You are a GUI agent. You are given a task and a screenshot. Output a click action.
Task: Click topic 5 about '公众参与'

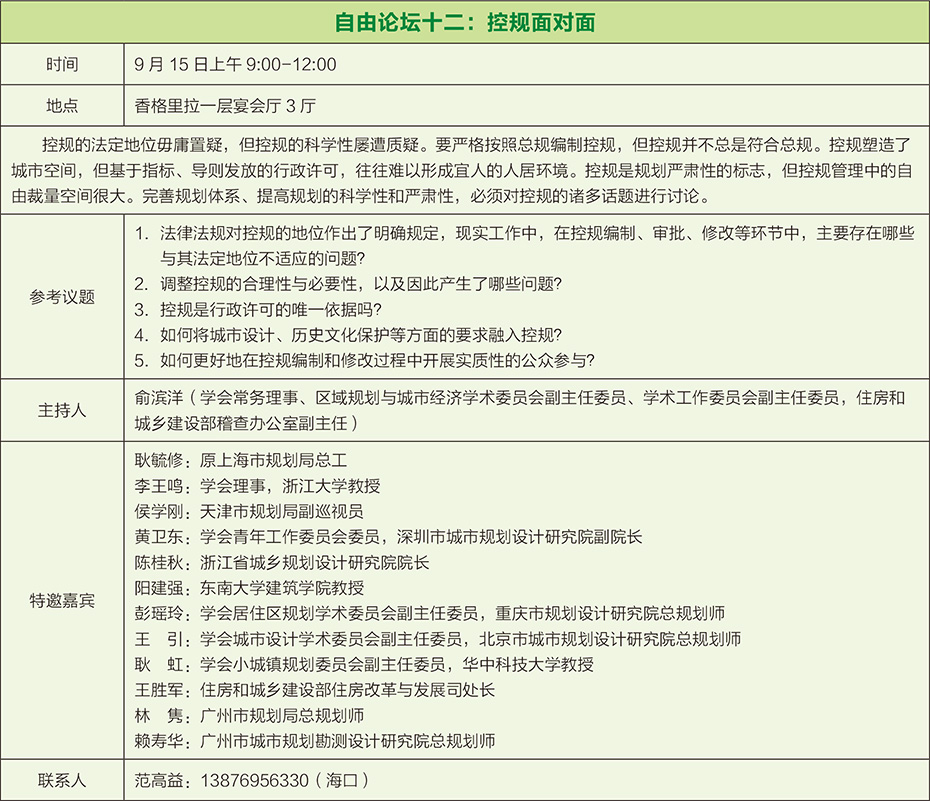coord(377,360)
